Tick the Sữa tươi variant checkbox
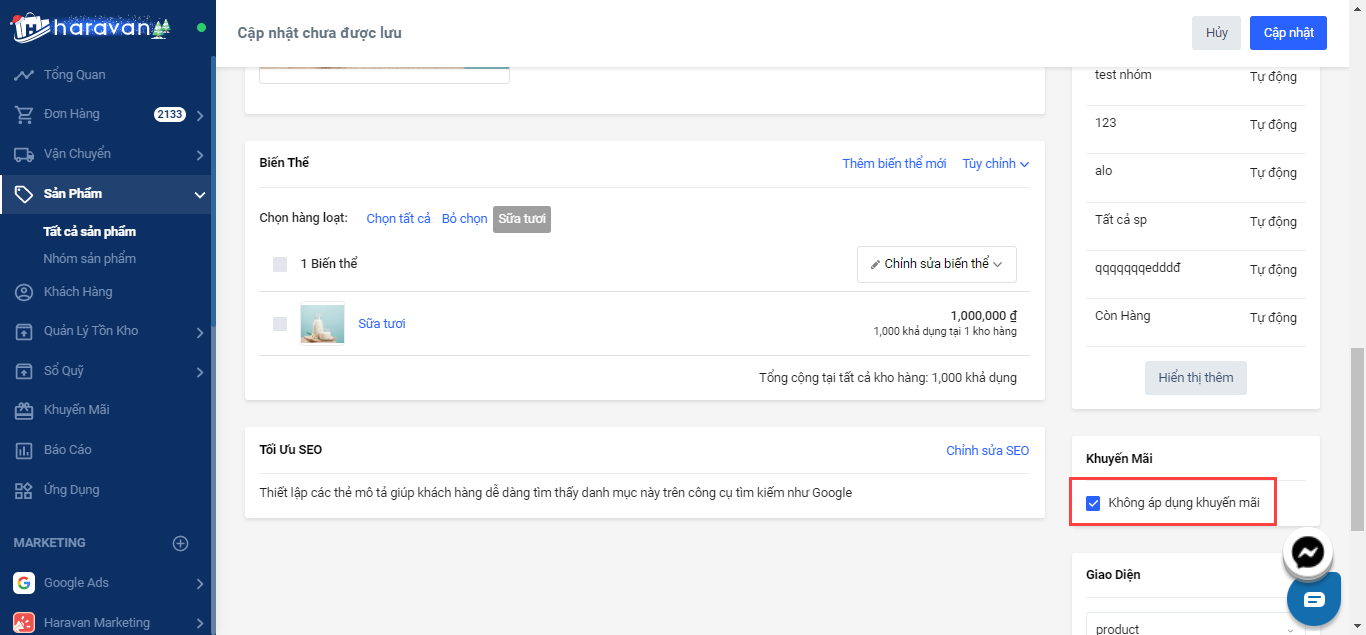The height and width of the screenshot is (635, 1366). point(280,324)
